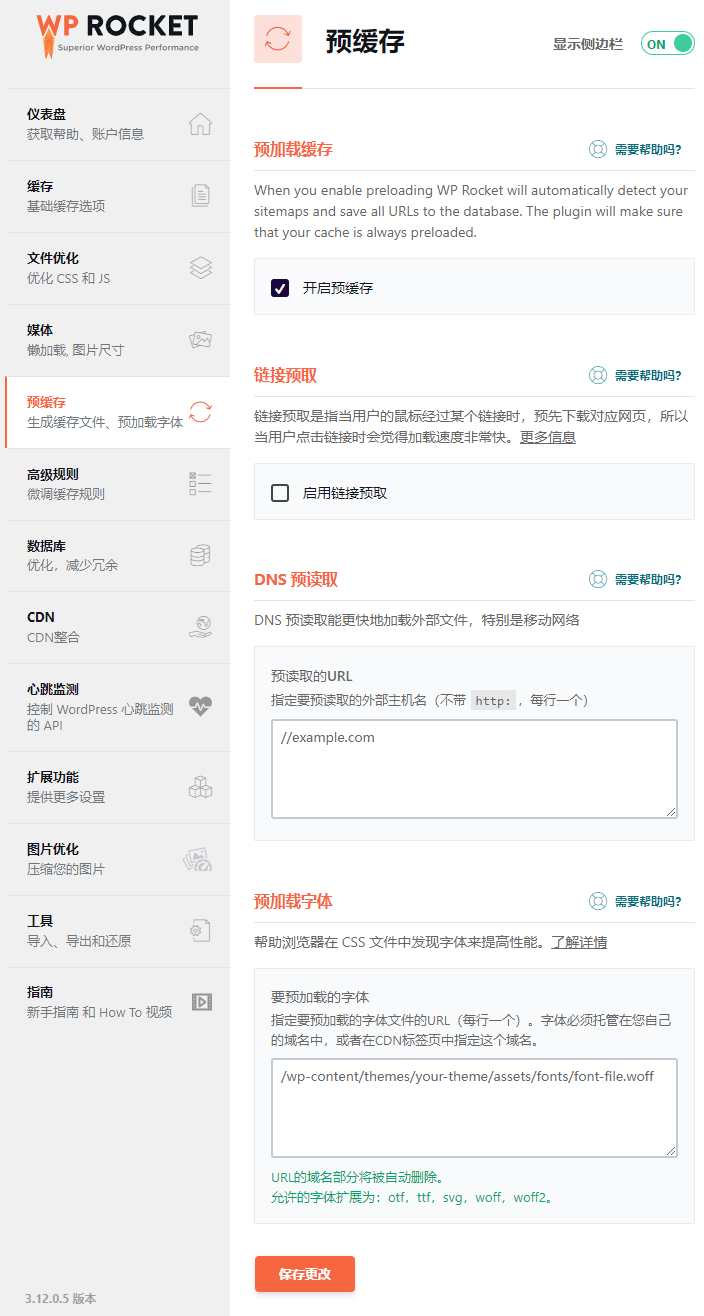Open the 了解详情 link under 预加载字体
This screenshot has height=1316, width=704.
coord(579,942)
